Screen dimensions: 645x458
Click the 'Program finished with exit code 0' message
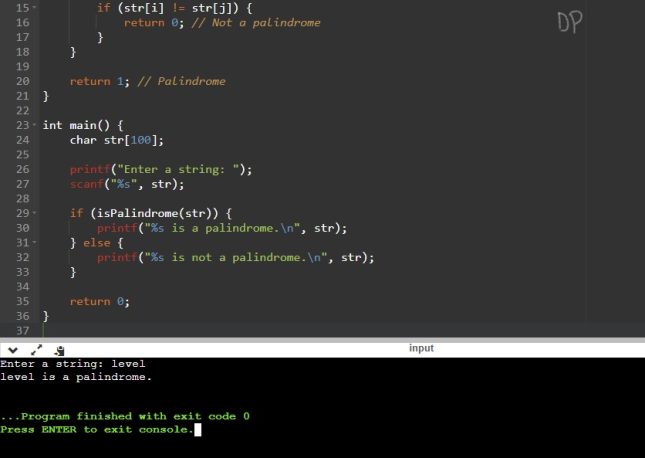click(125, 416)
